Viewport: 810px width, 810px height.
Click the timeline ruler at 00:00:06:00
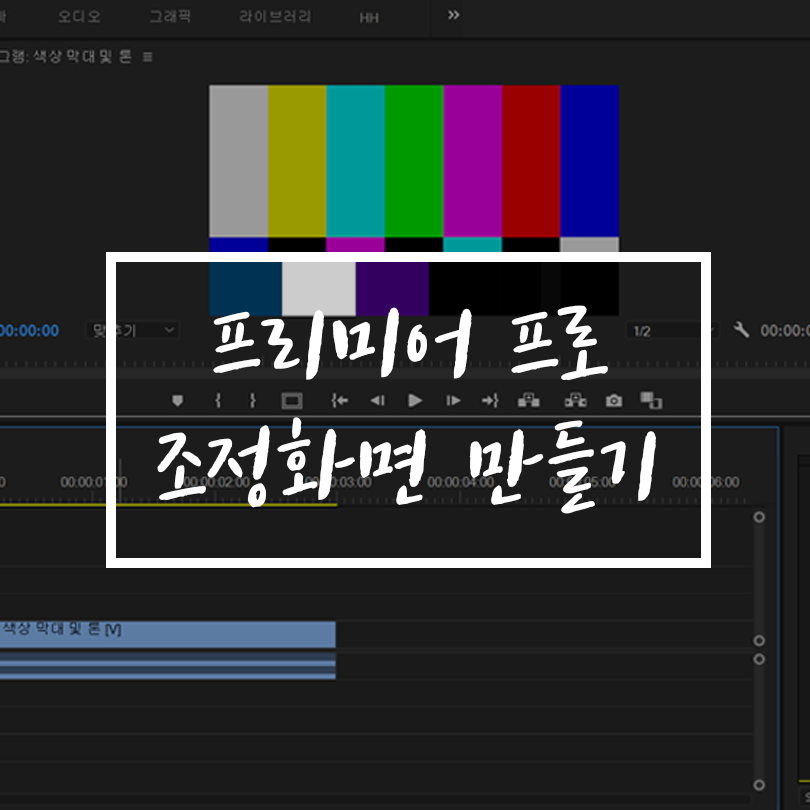(x=706, y=482)
